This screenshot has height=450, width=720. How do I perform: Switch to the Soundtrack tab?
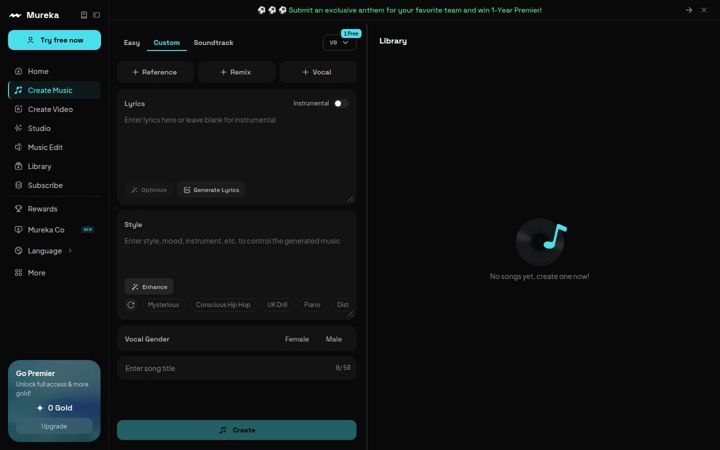[214, 43]
